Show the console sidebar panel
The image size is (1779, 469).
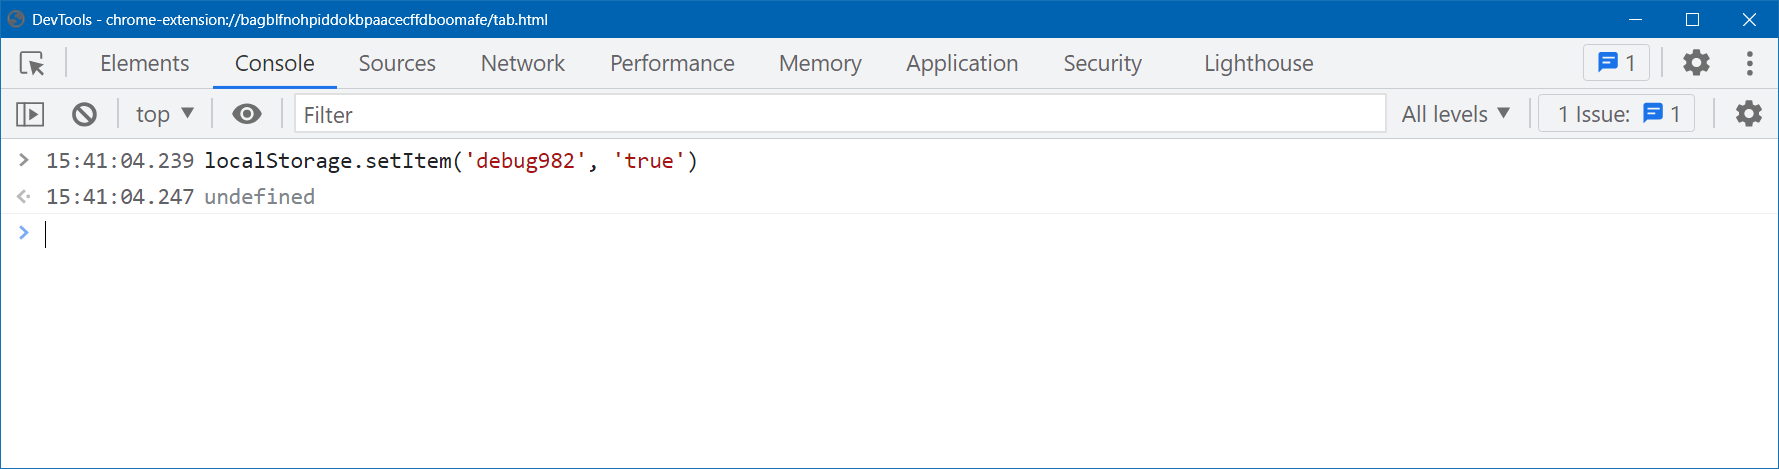[x=30, y=115]
